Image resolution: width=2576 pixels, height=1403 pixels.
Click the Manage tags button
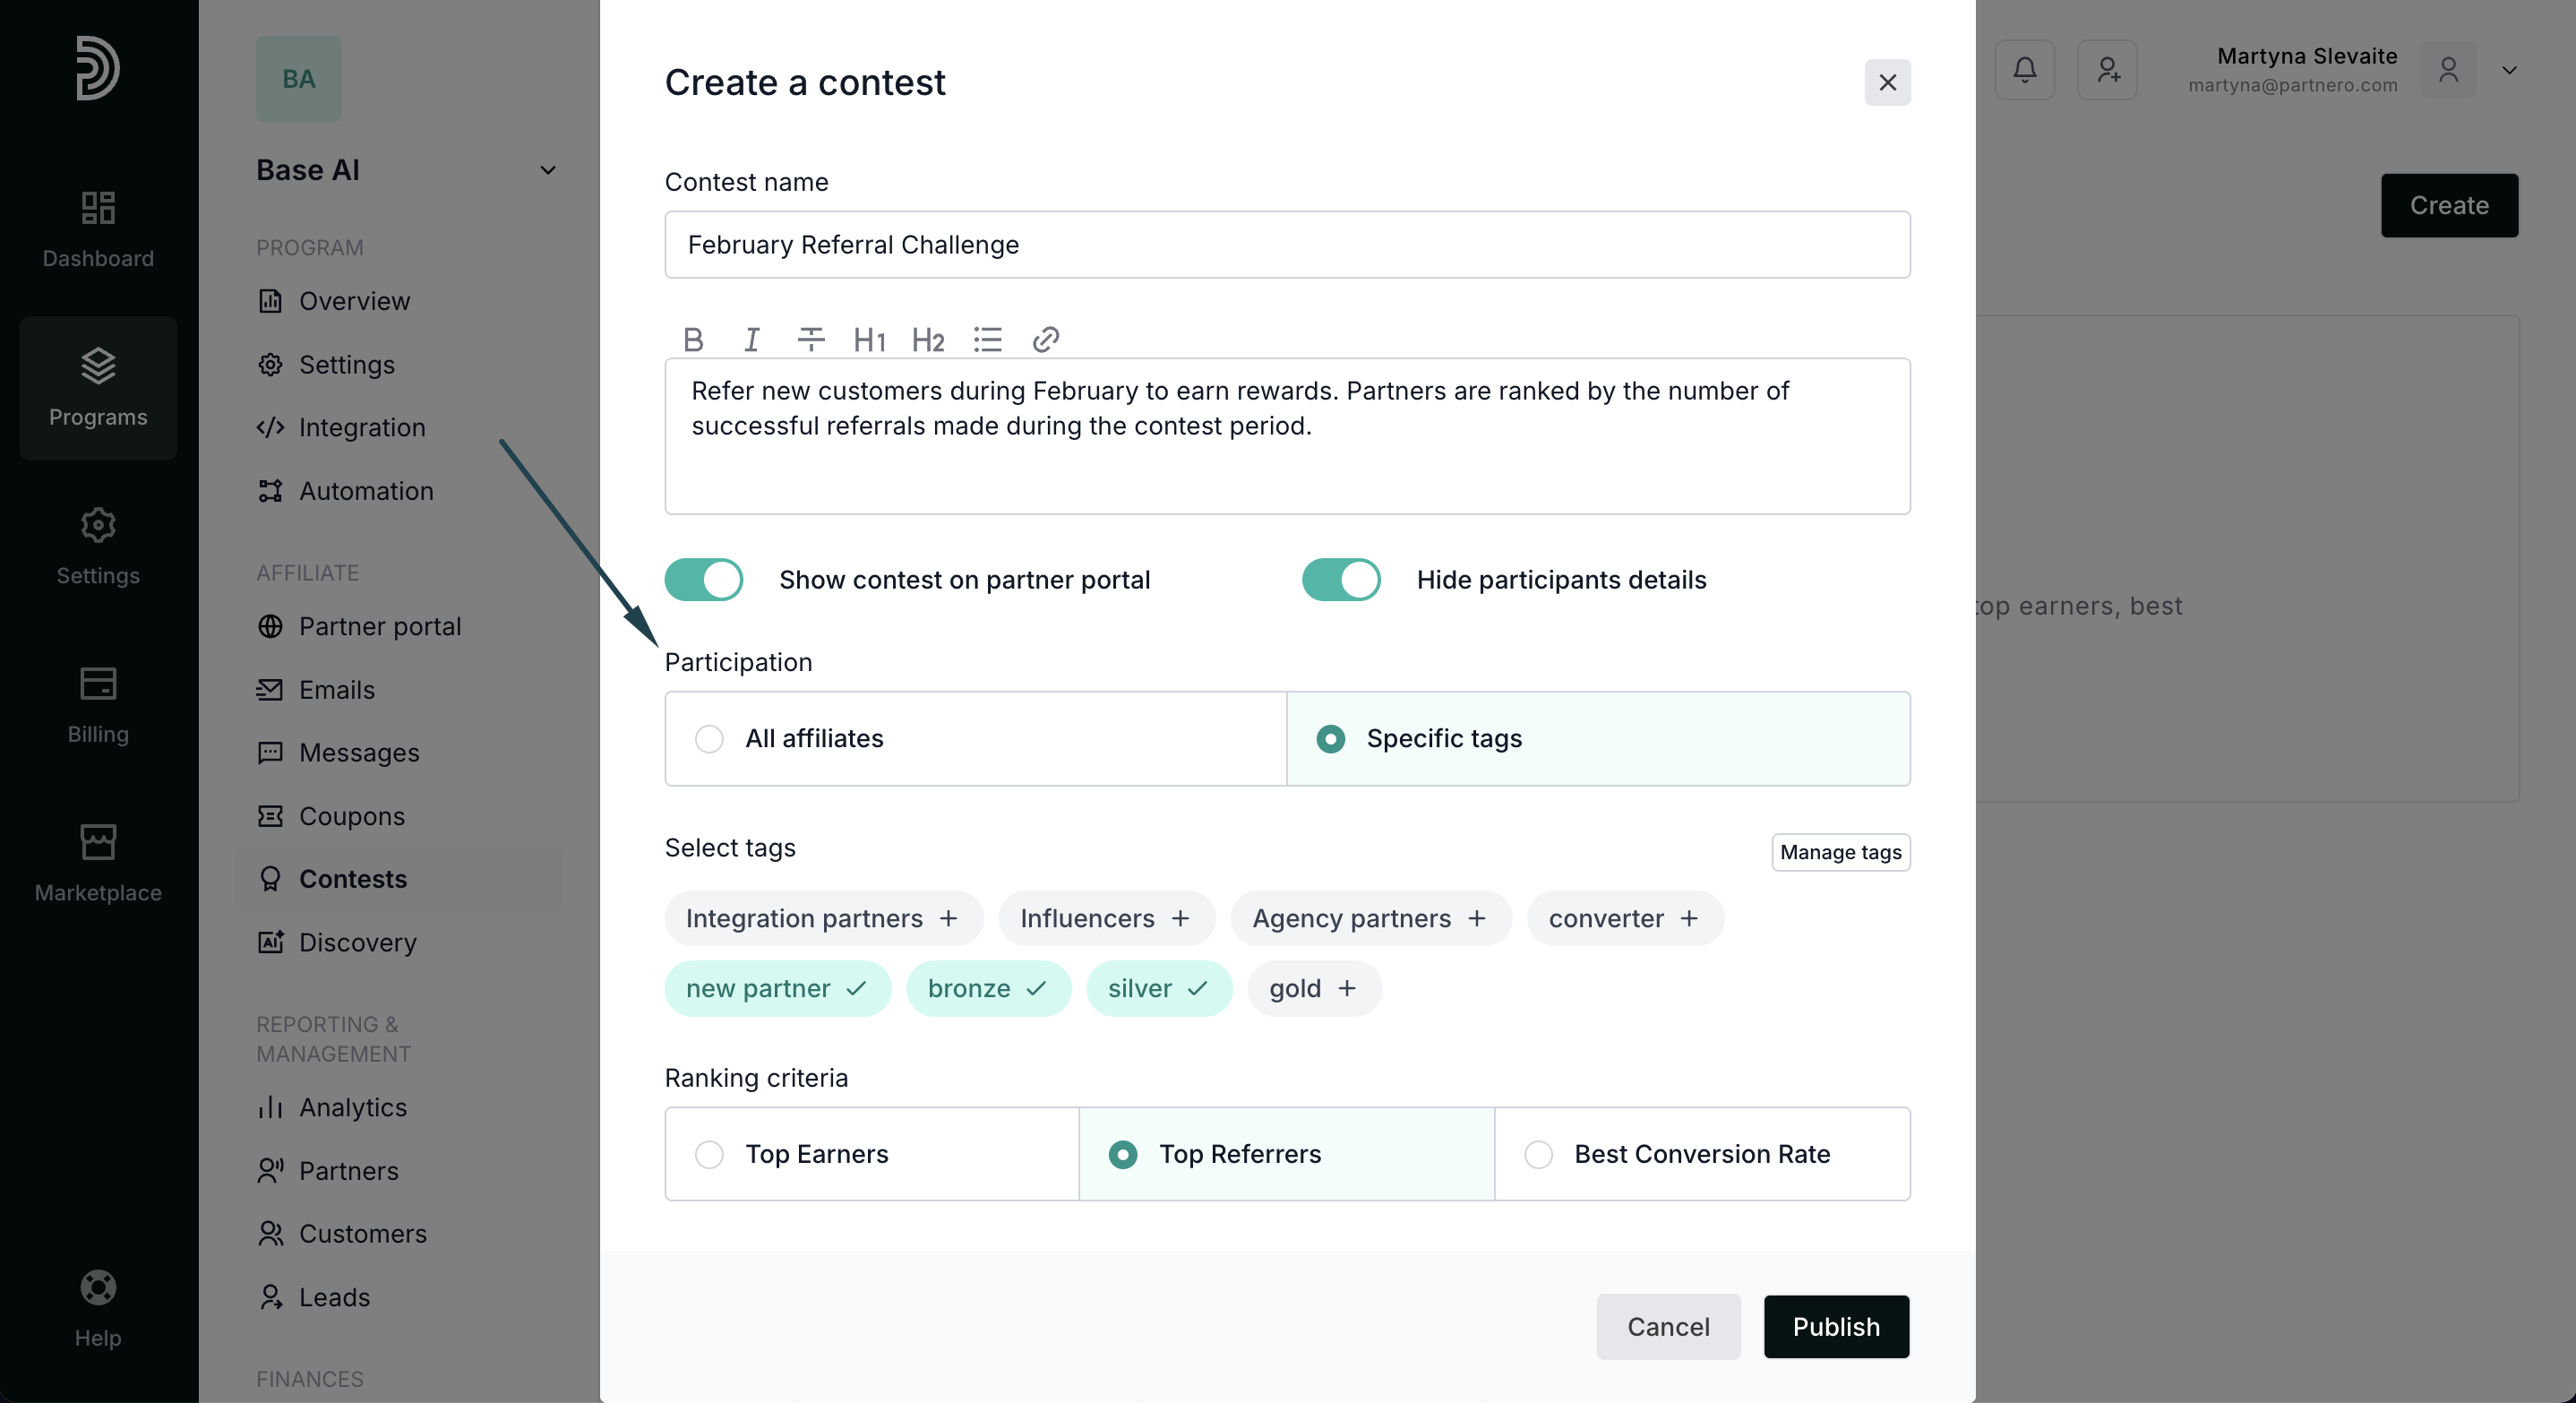click(1840, 852)
